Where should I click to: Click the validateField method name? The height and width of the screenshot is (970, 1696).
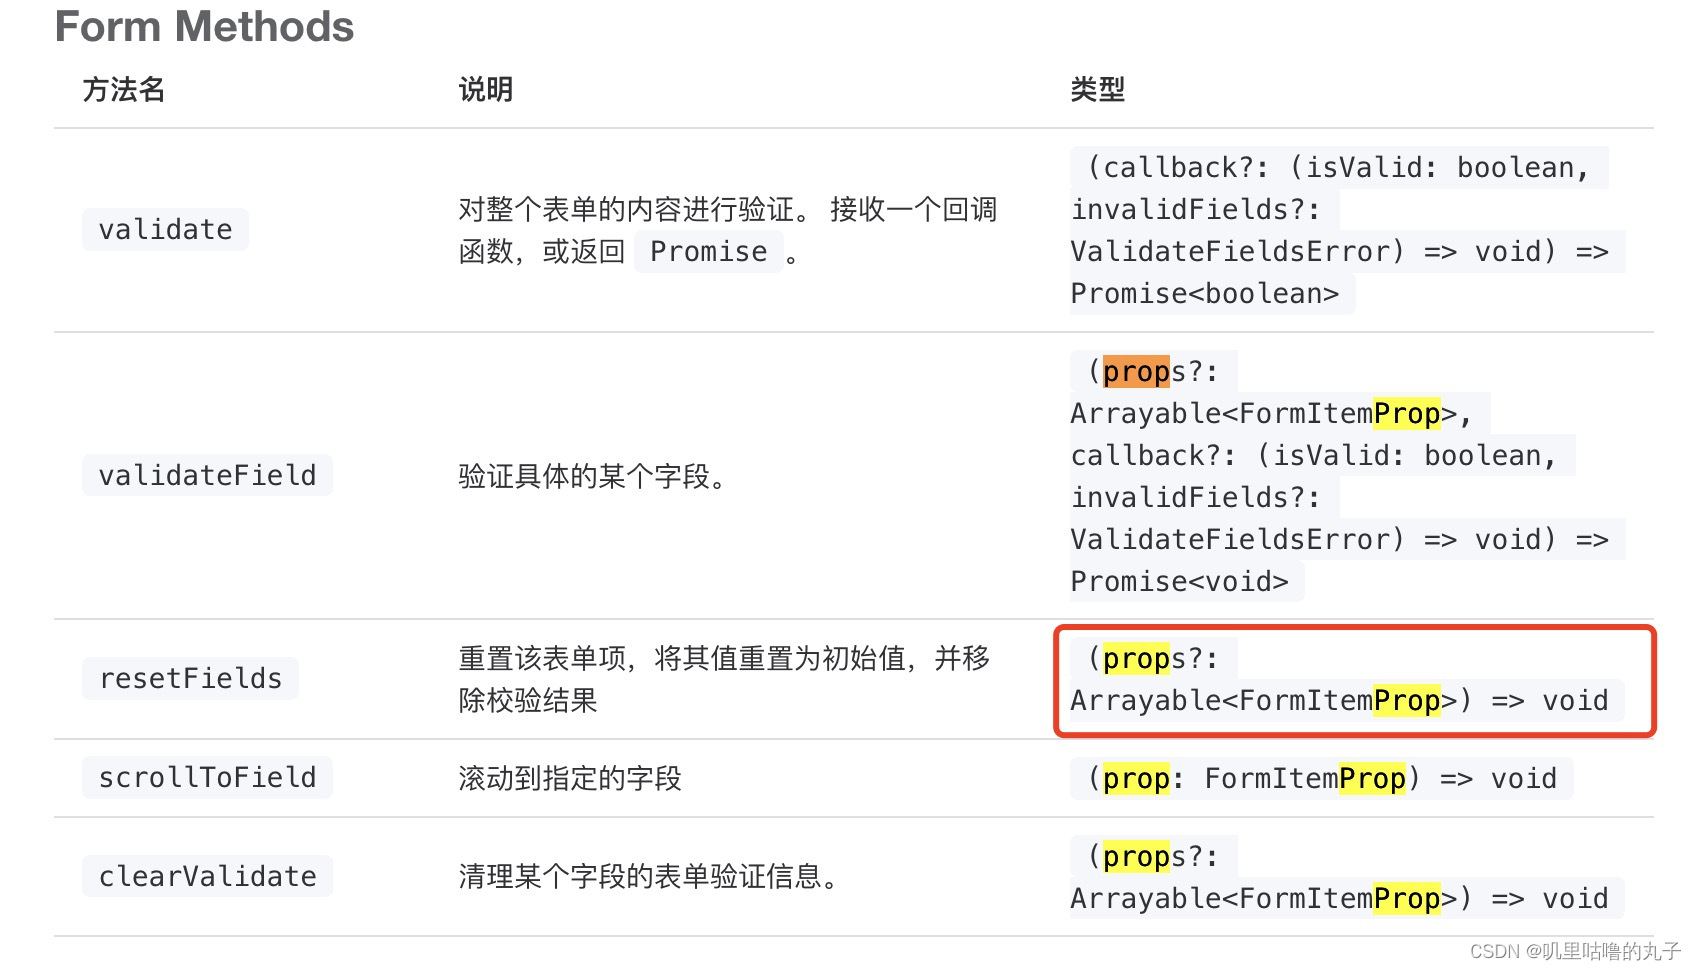pos(207,475)
